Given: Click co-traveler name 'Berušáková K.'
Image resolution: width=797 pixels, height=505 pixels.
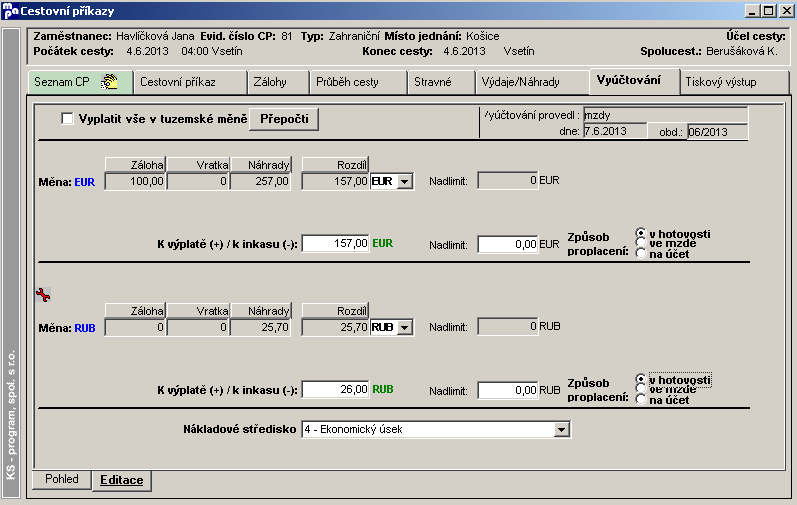Looking at the screenshot, I should click(742, 51).
